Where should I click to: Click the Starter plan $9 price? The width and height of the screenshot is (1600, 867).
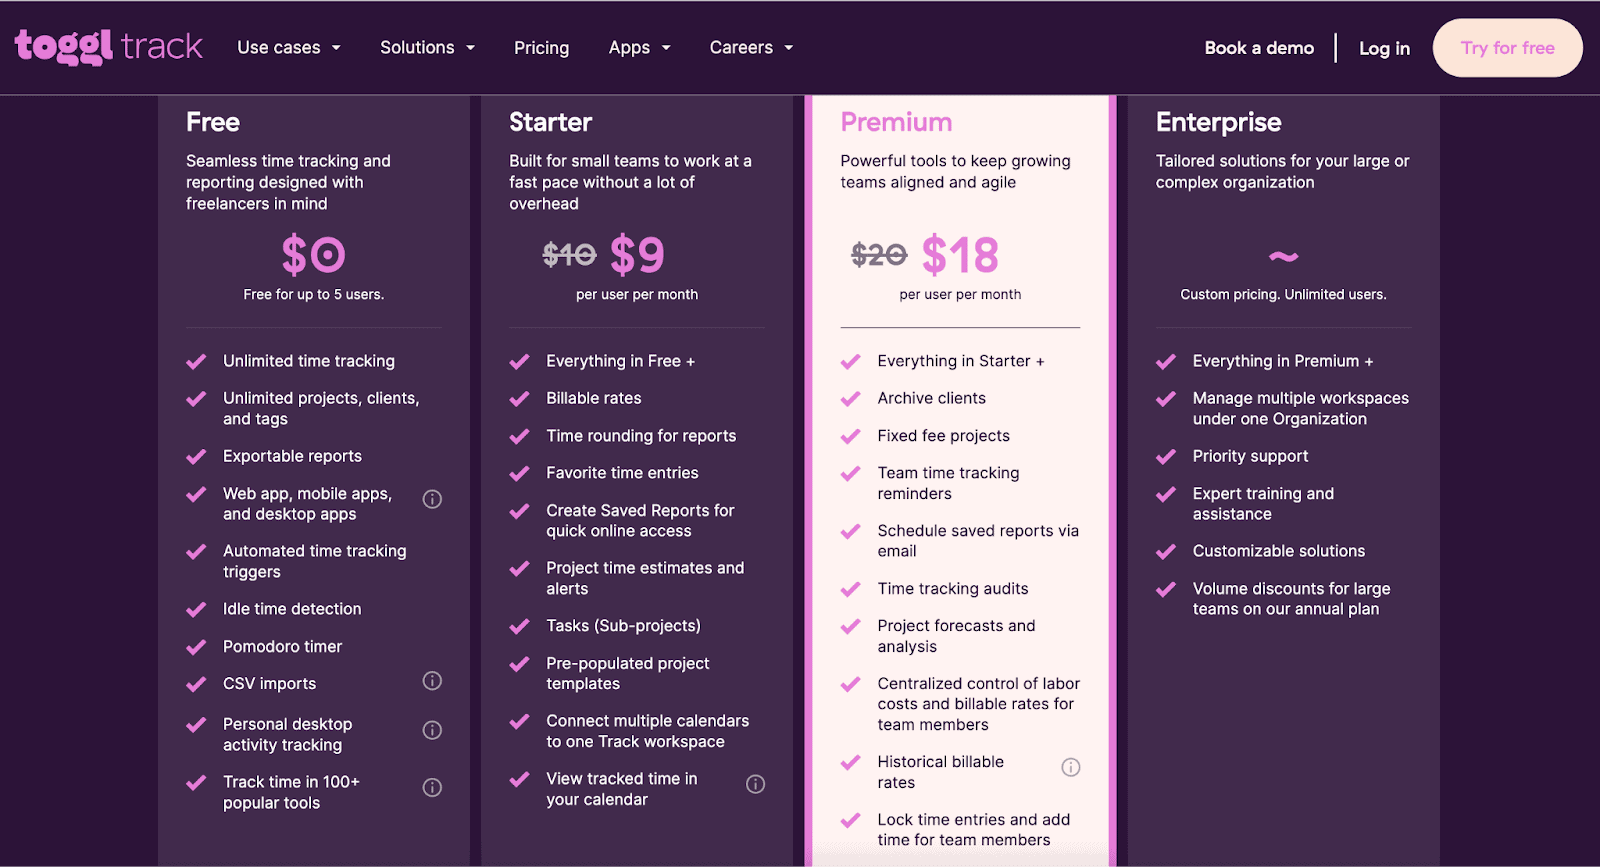tap(637, 255)
